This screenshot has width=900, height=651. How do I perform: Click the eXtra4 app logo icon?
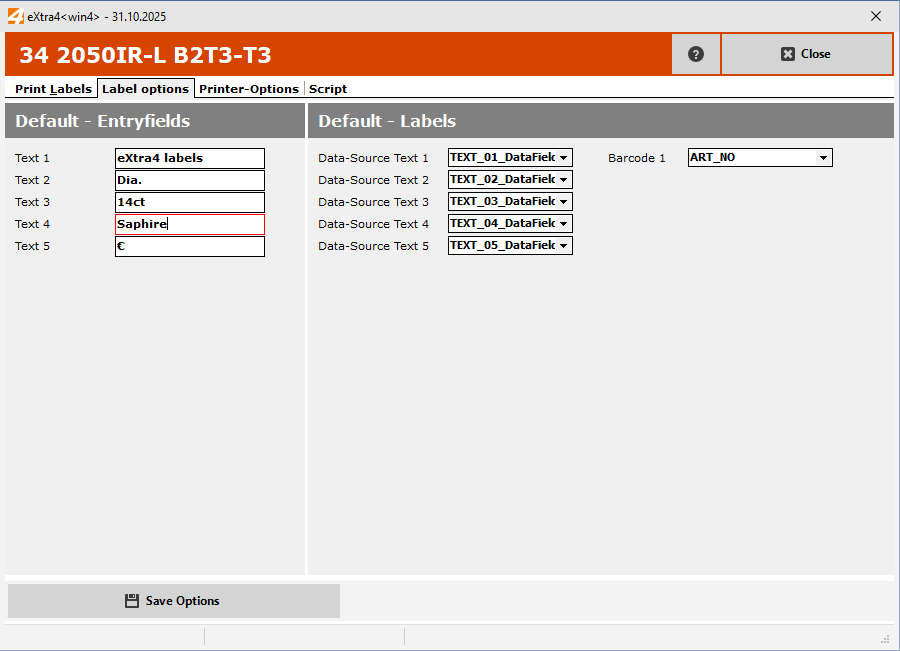click(x=14, y=16)
